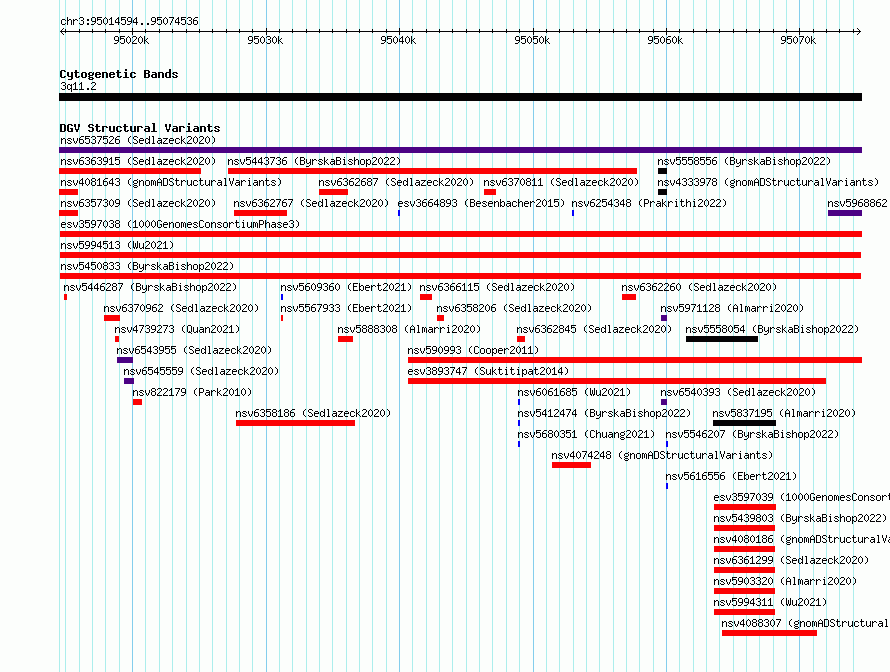The image size is (890, 672).
Task: Click nsv5446287 (ByrskaBishop2022) label
Action: click(x=150, y=287)
